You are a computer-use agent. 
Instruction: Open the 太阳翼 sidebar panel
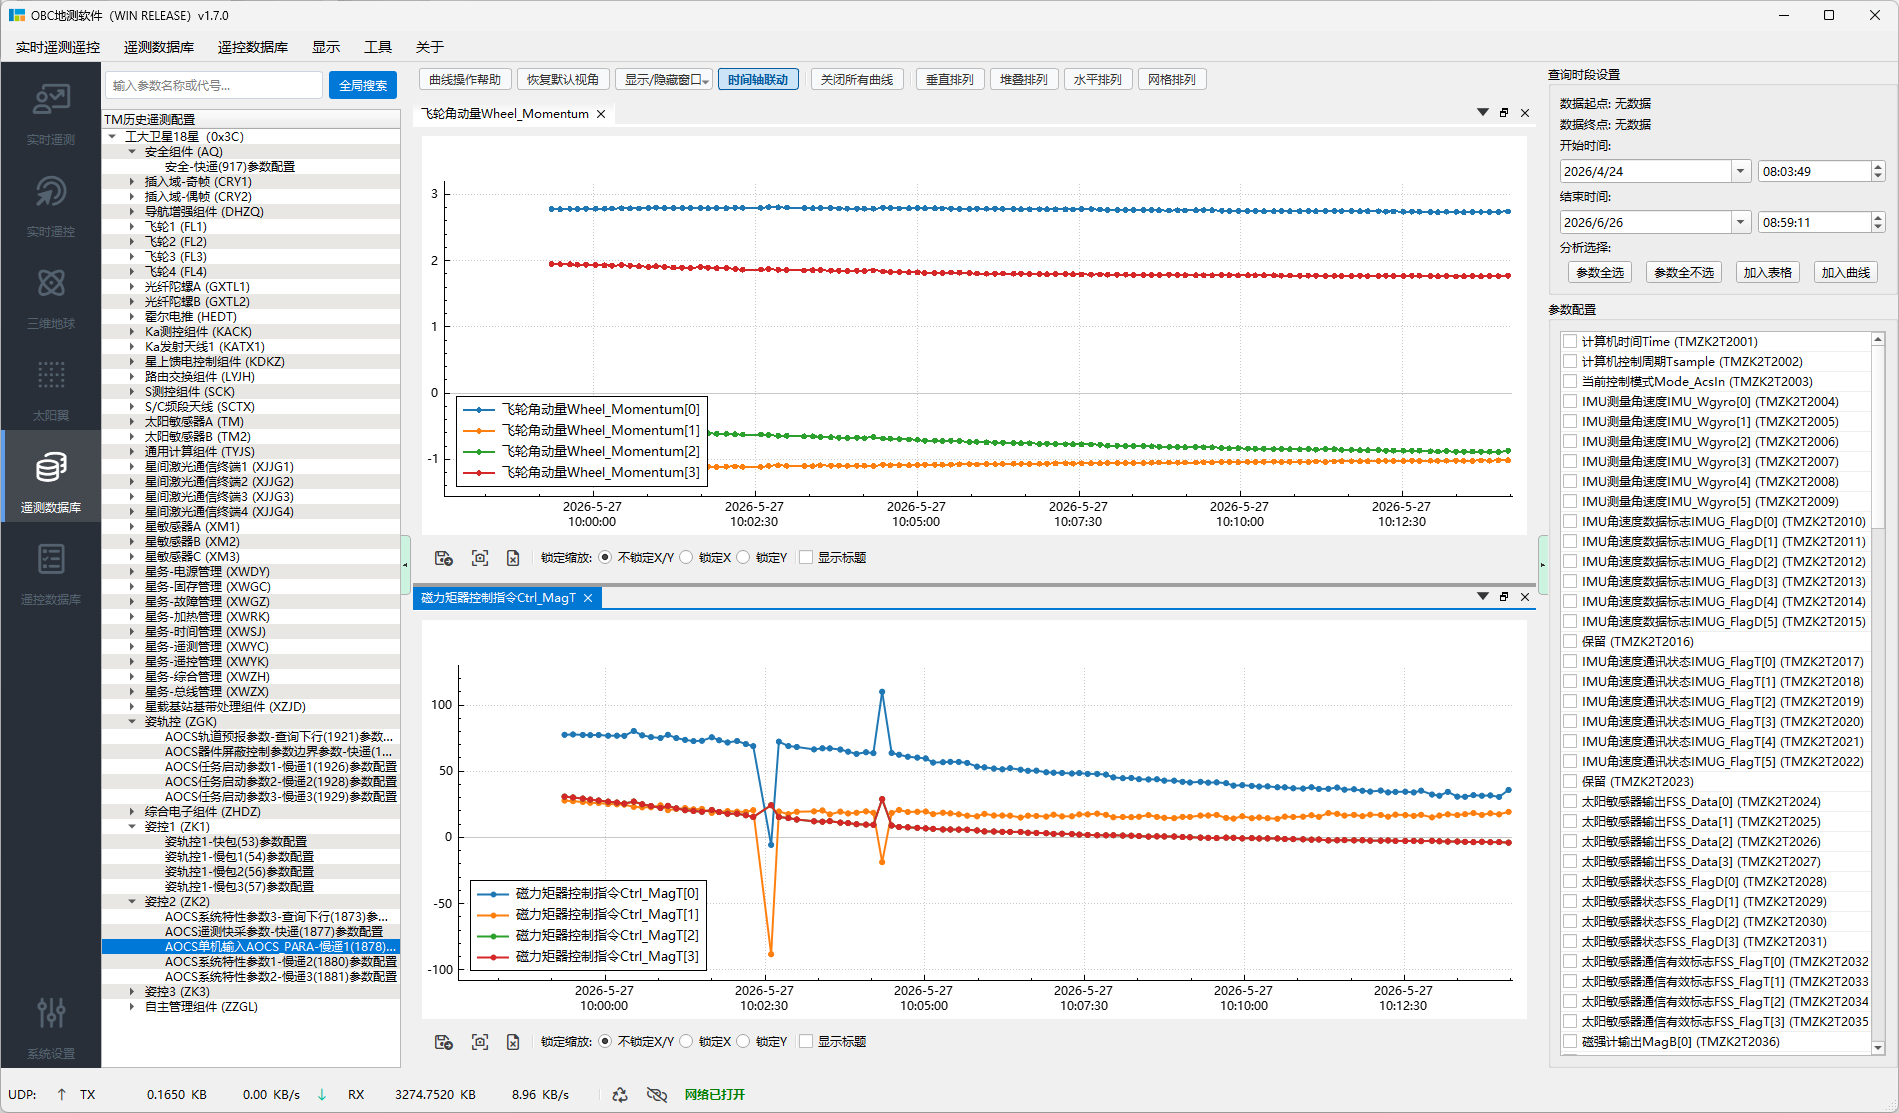click(51, 391)
